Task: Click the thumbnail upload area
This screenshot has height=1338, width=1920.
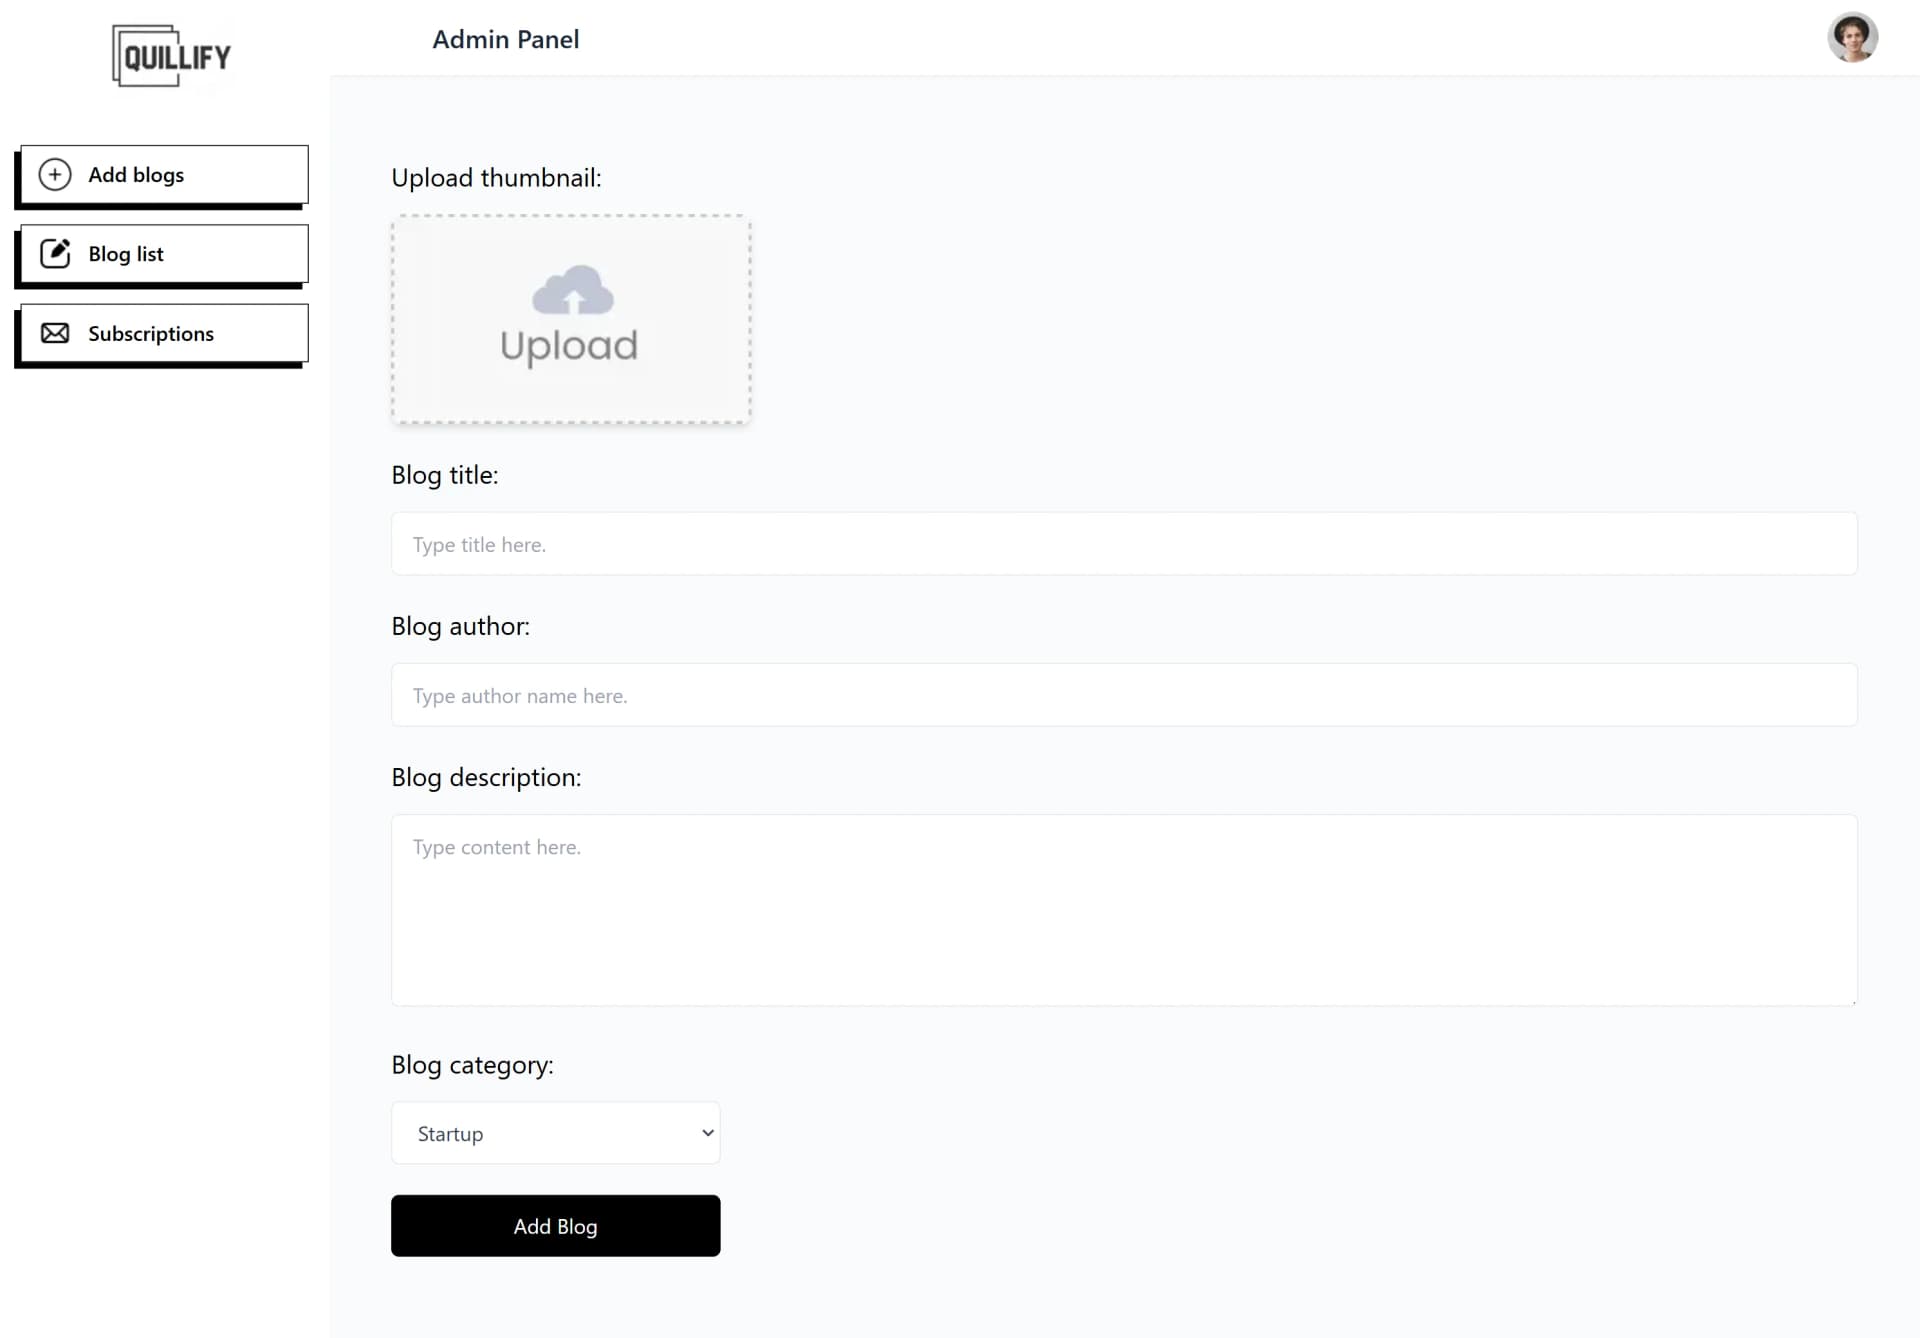Action: tap(570, 320)
